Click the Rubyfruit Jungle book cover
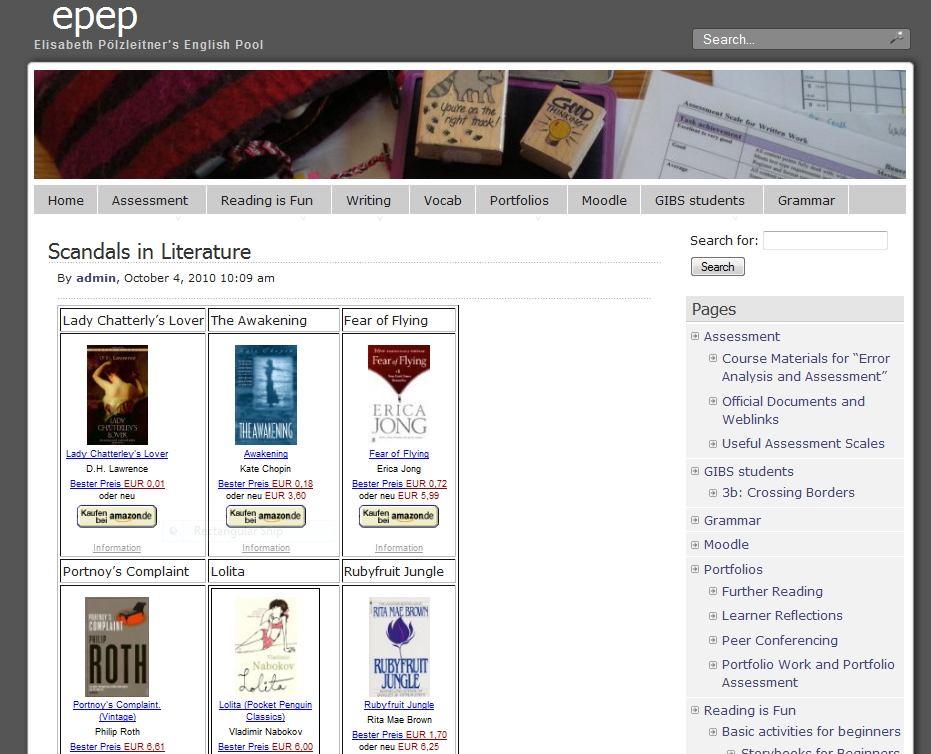The image size is (931, 754). (x=399, y=647)
